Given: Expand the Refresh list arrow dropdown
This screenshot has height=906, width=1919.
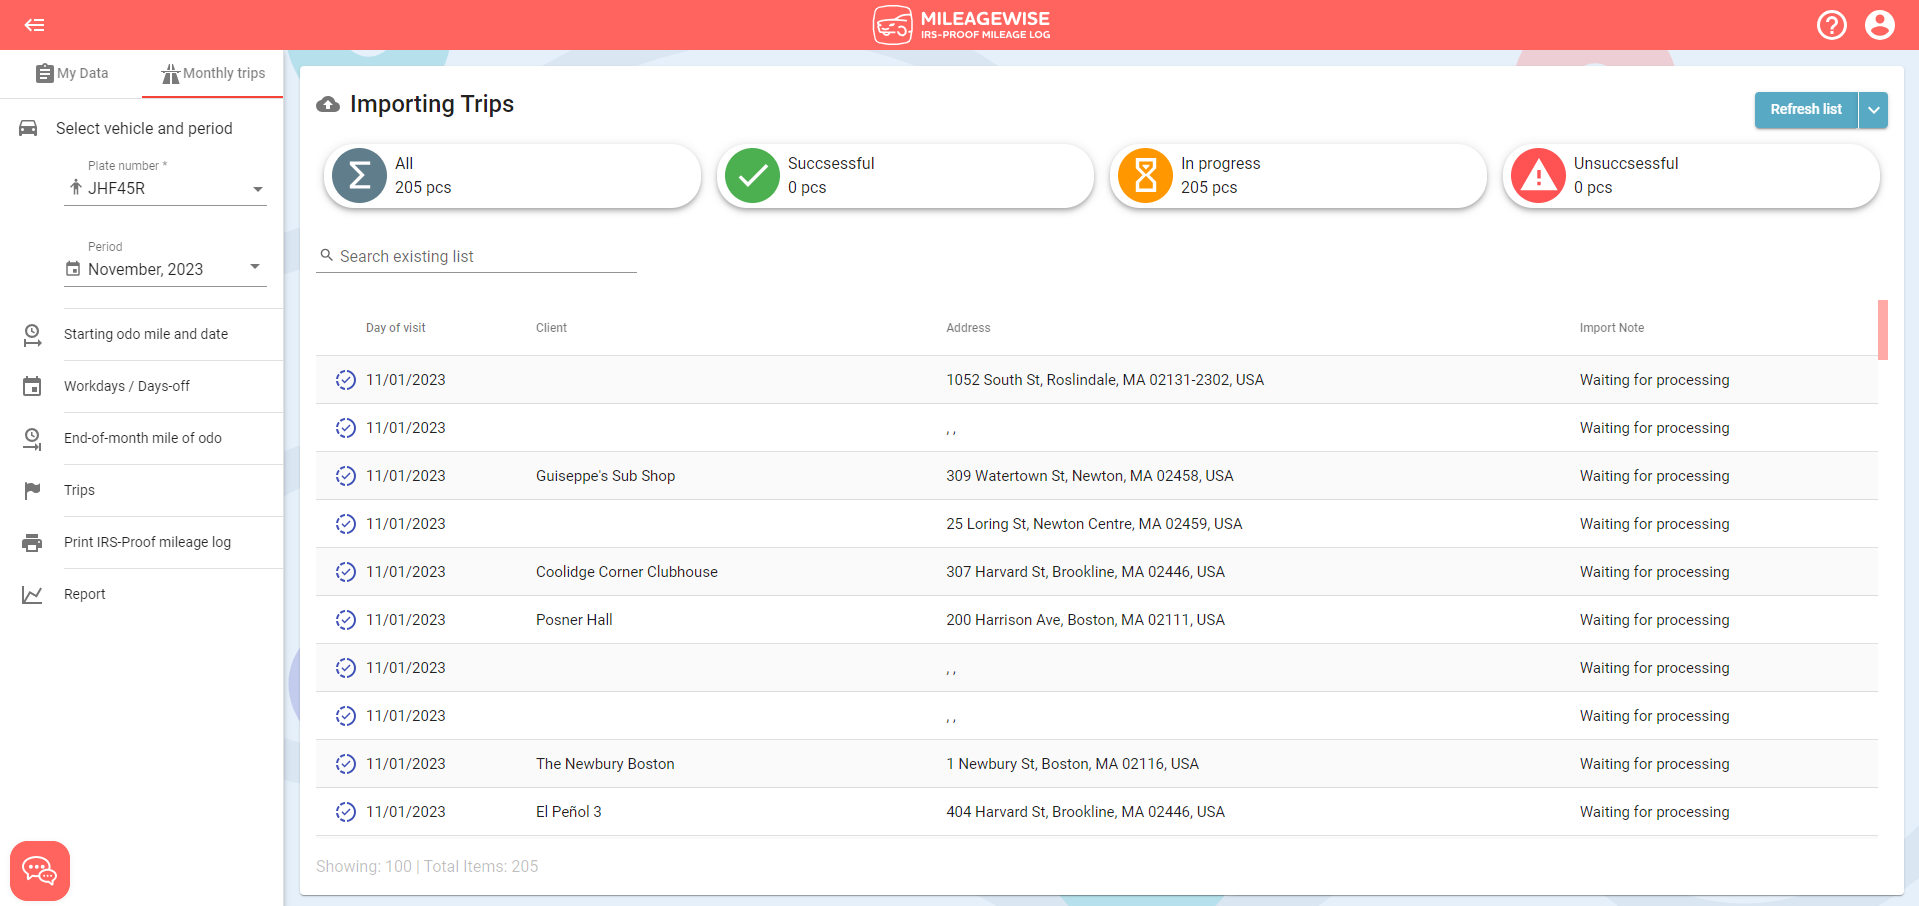Looking at the screenshot, I should coord(1873,110).
